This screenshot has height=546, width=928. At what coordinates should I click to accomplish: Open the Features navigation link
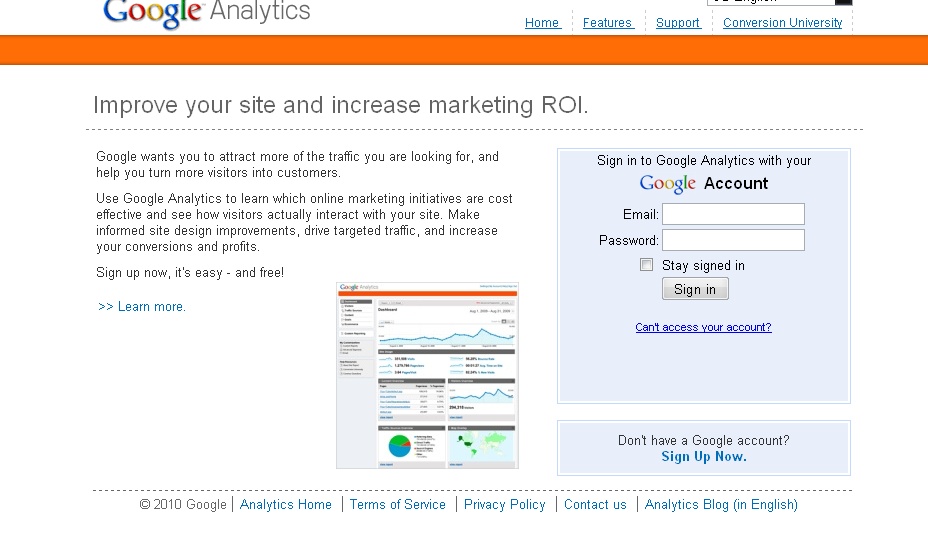(x=608, y=23)
